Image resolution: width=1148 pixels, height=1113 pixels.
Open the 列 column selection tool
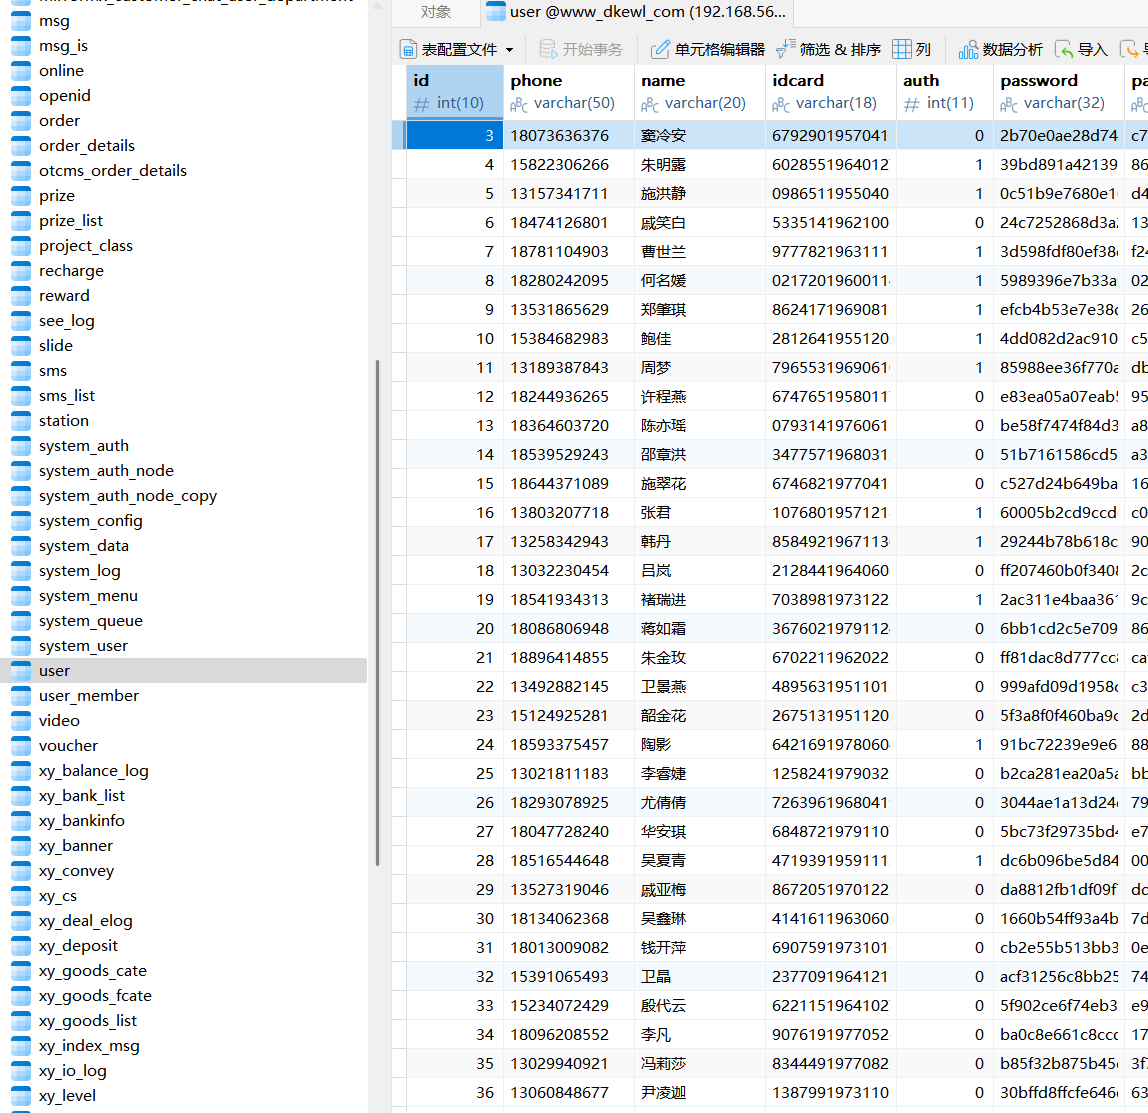click(x=912, y=48)
